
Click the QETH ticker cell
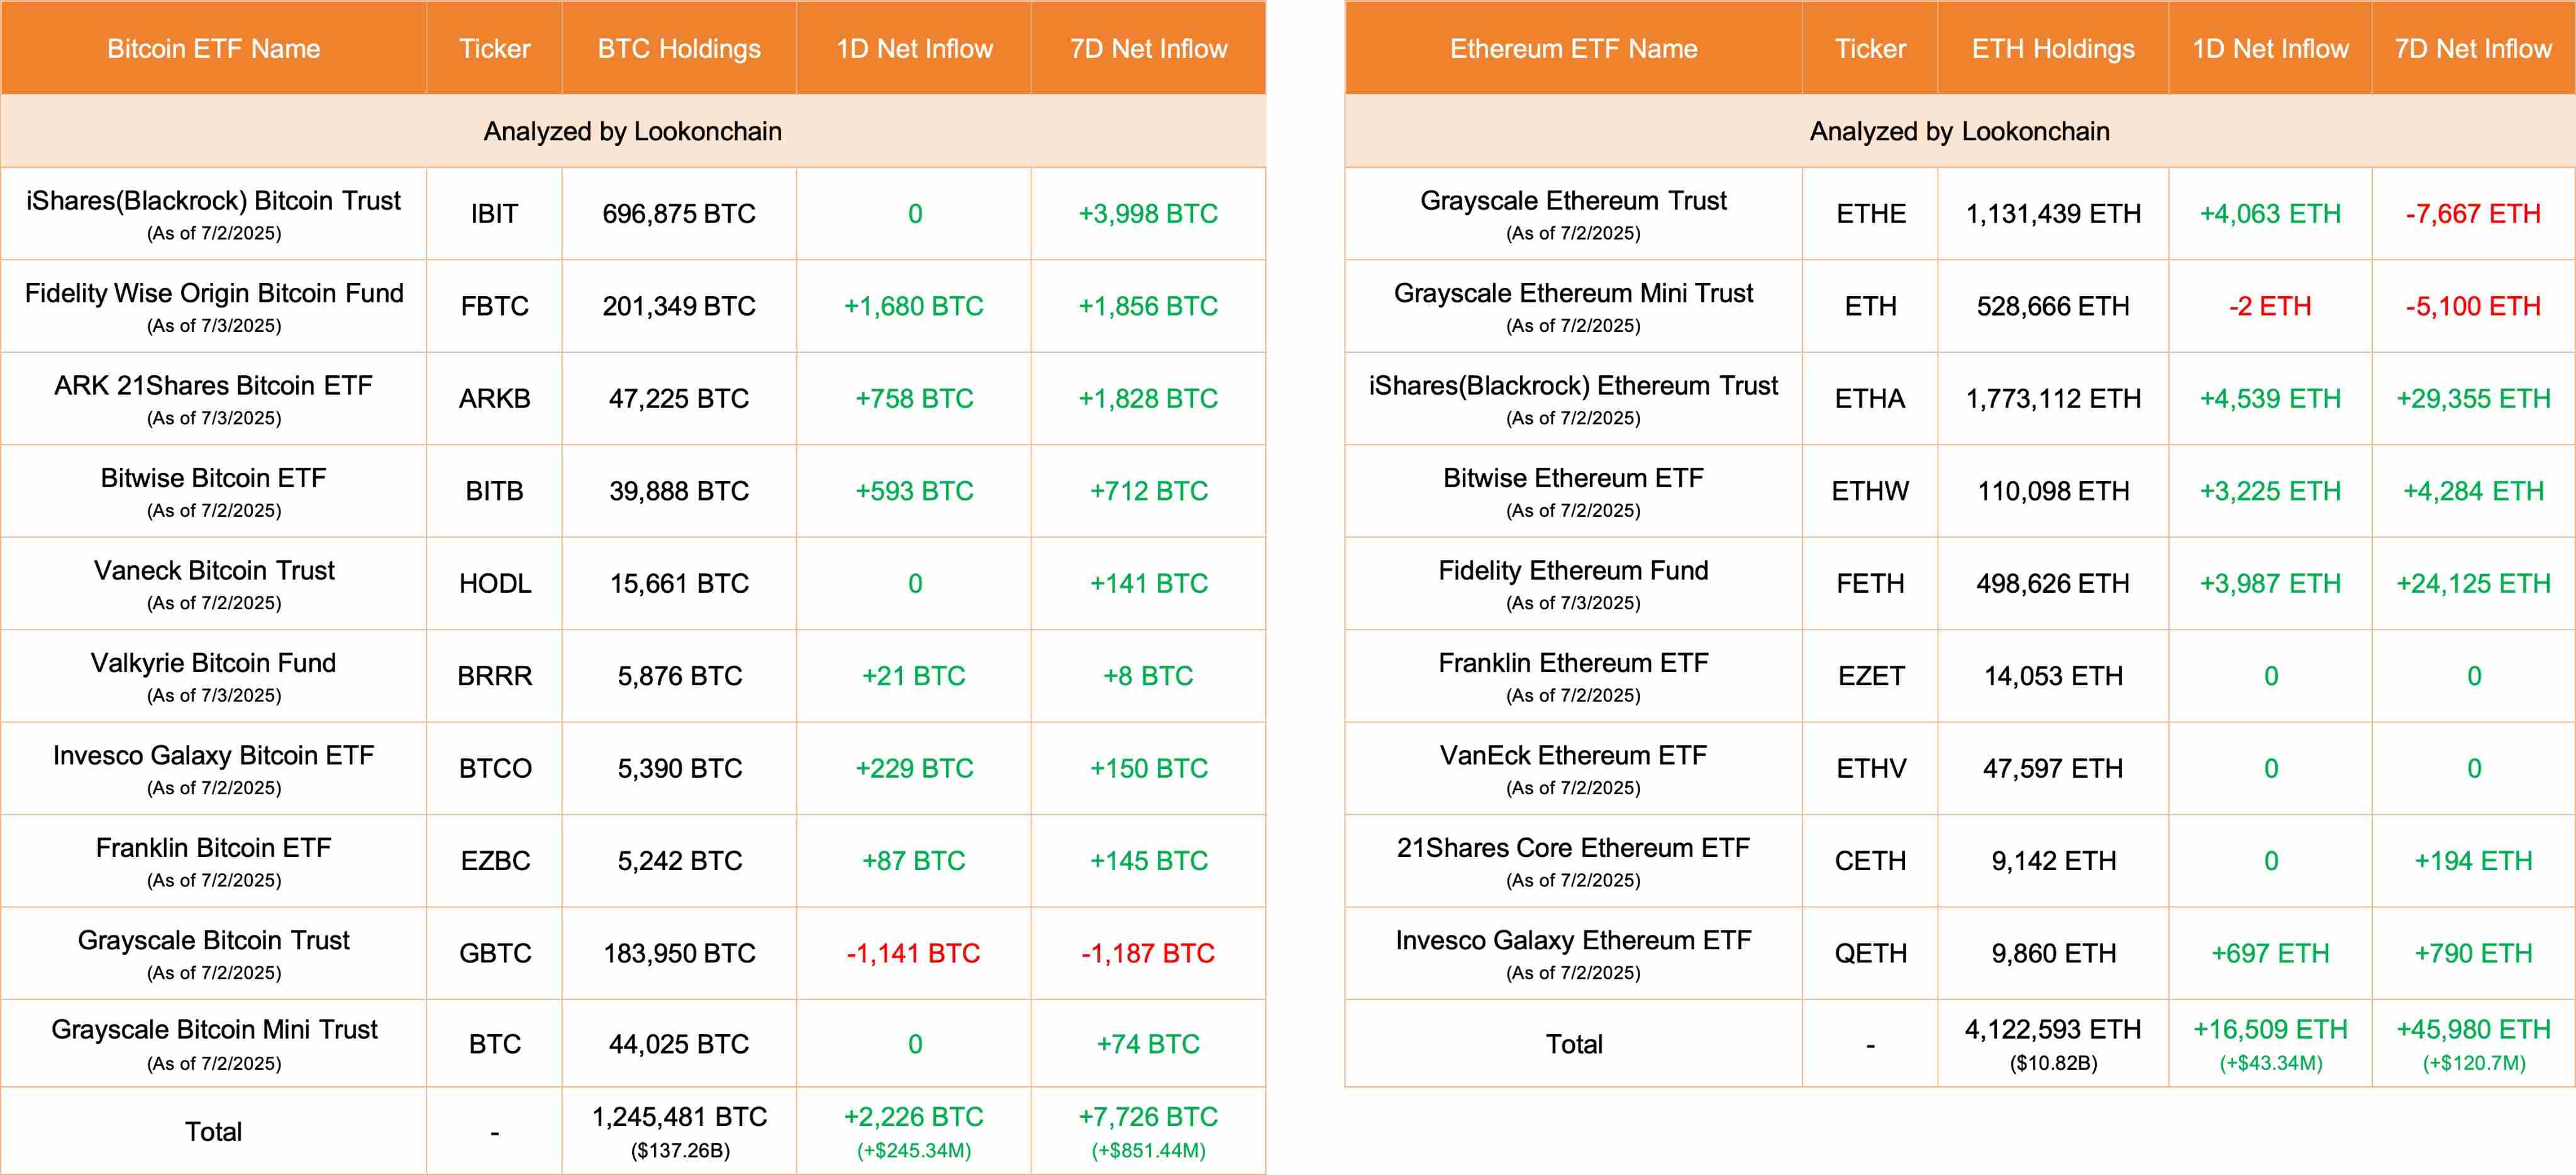(x=1870, y=953)
